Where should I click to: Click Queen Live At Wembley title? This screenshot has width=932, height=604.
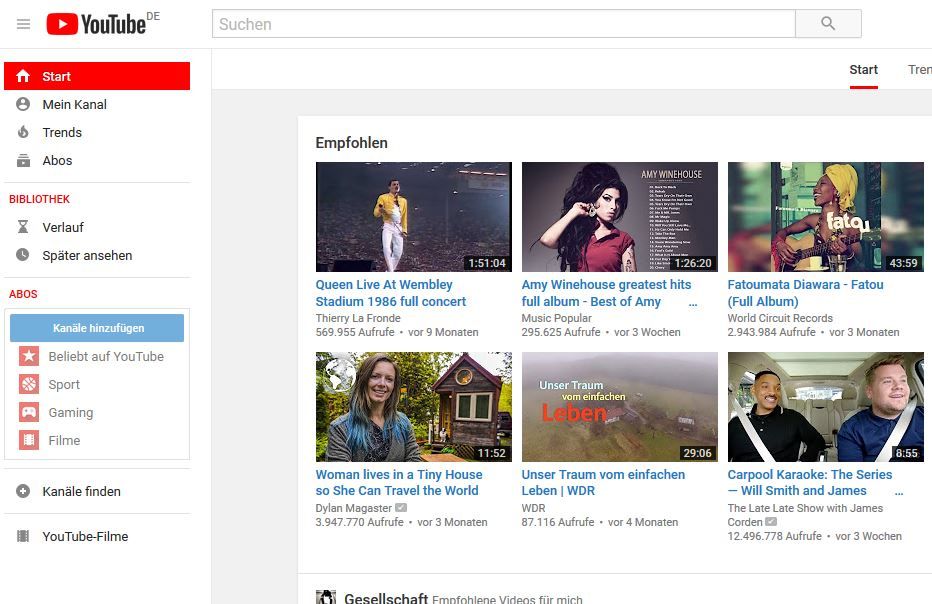coord(391,293)
